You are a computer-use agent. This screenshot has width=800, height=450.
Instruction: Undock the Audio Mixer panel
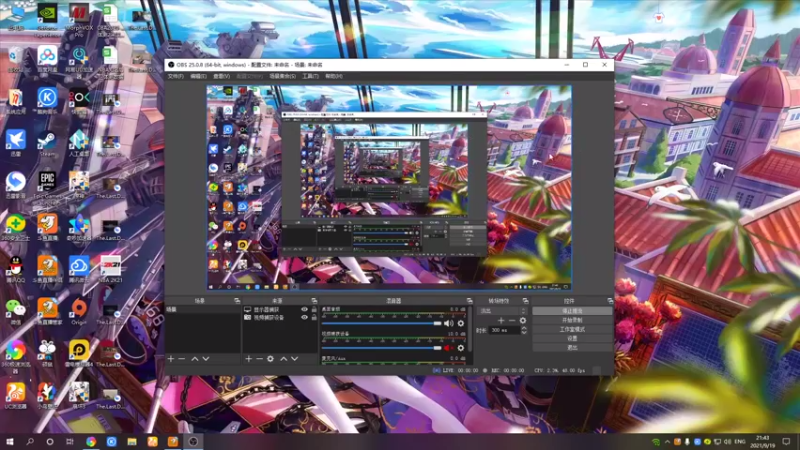[469, 301]
